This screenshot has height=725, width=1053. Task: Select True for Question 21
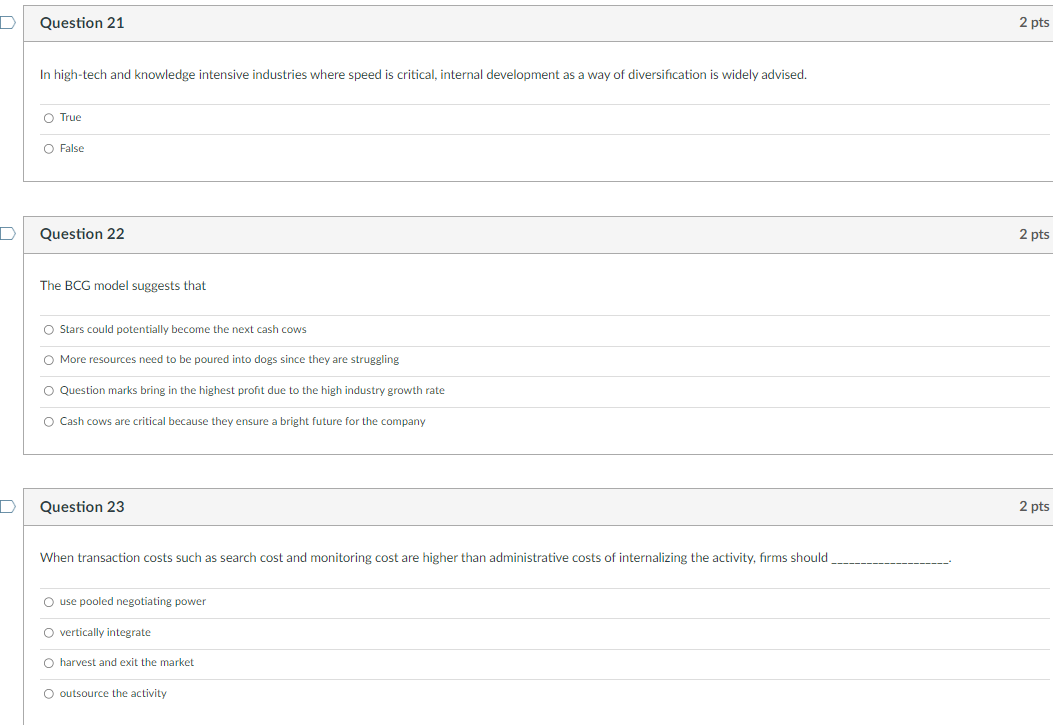pos(48,118)
